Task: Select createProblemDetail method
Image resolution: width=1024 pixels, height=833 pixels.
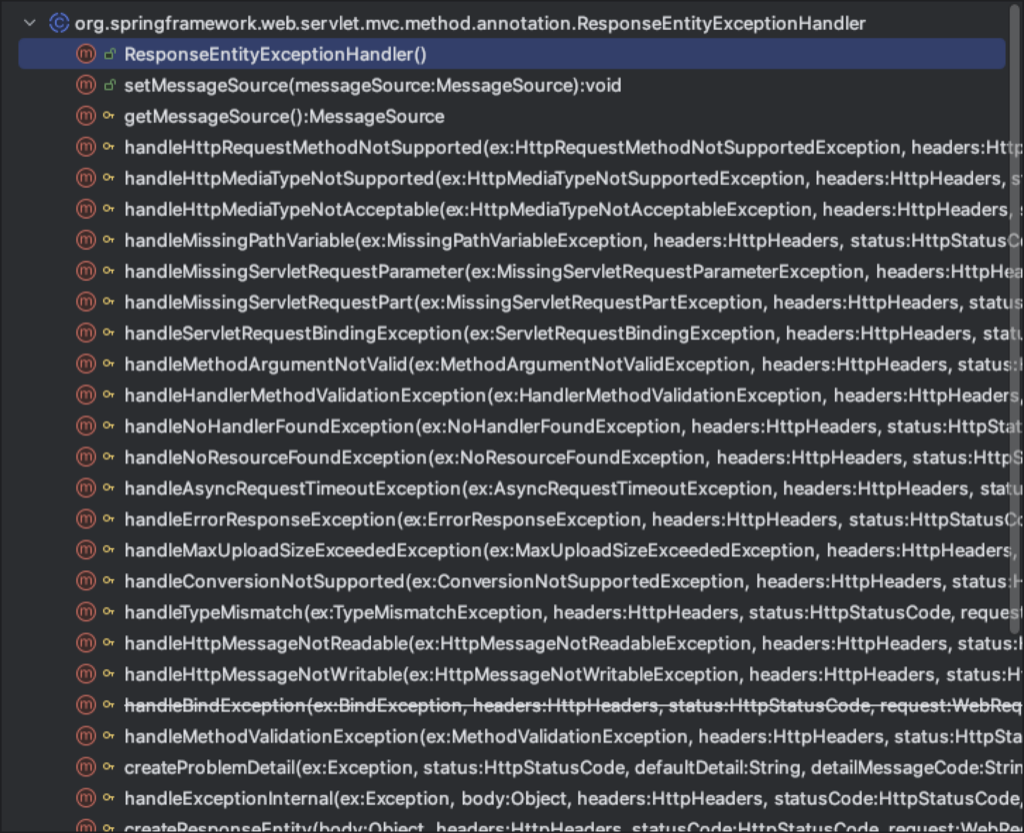Action: click(512, 767)
